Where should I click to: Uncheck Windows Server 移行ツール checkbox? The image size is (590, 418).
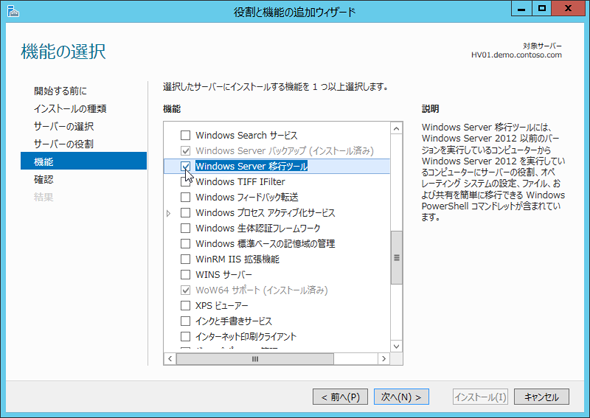coord(185,166)
